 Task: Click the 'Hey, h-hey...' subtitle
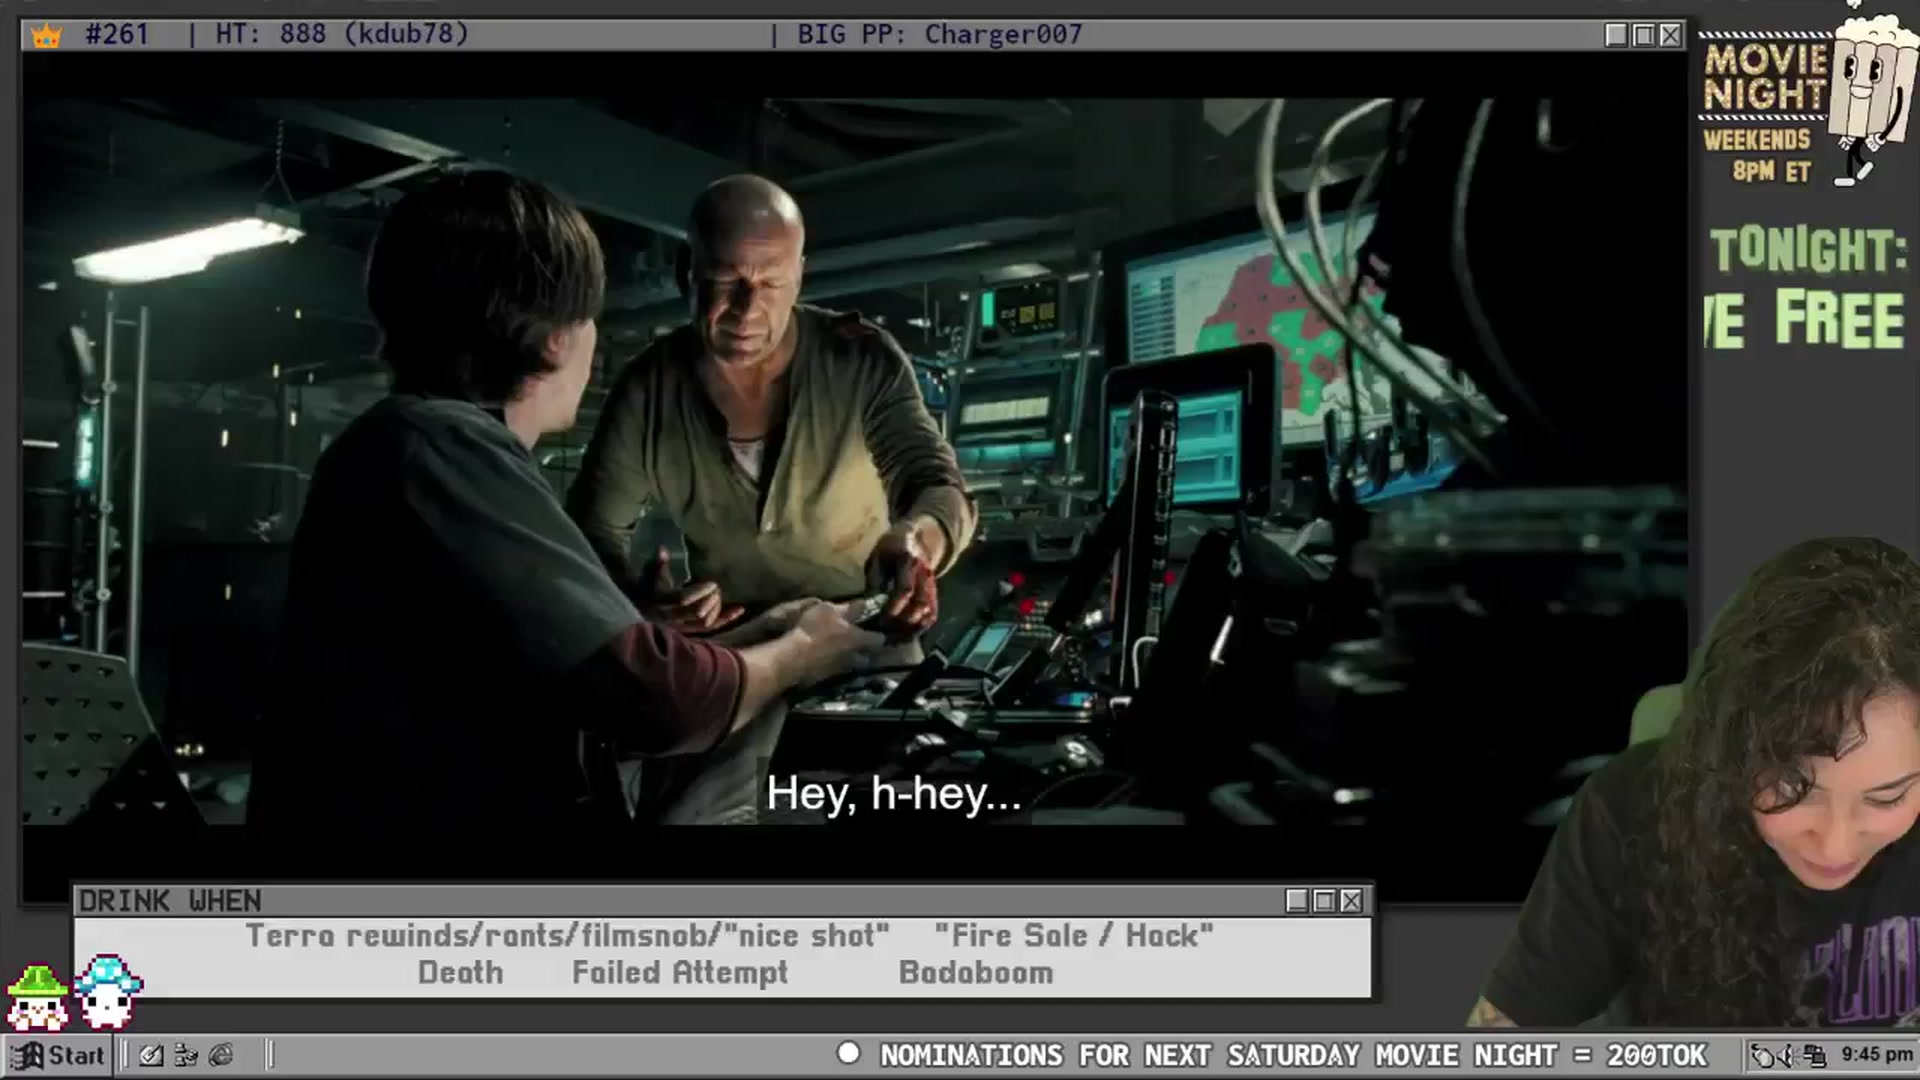click(893, 794)
